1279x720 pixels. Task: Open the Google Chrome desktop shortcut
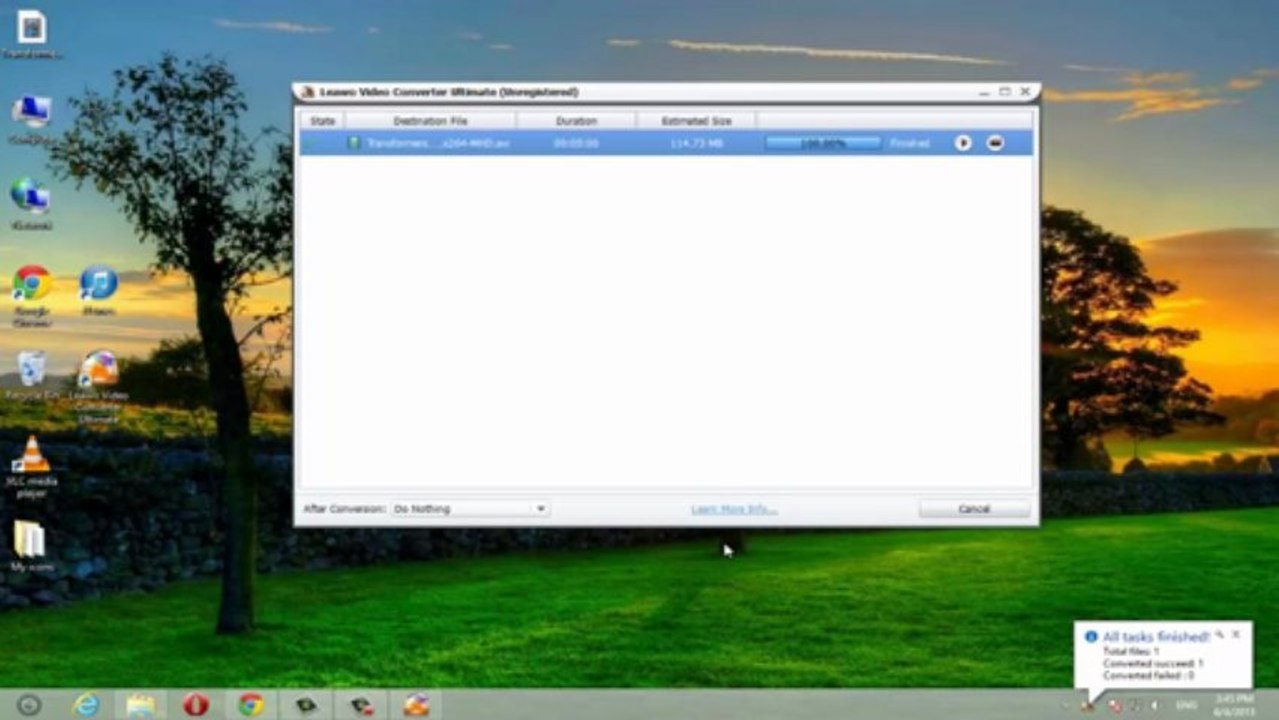point(32,297)
